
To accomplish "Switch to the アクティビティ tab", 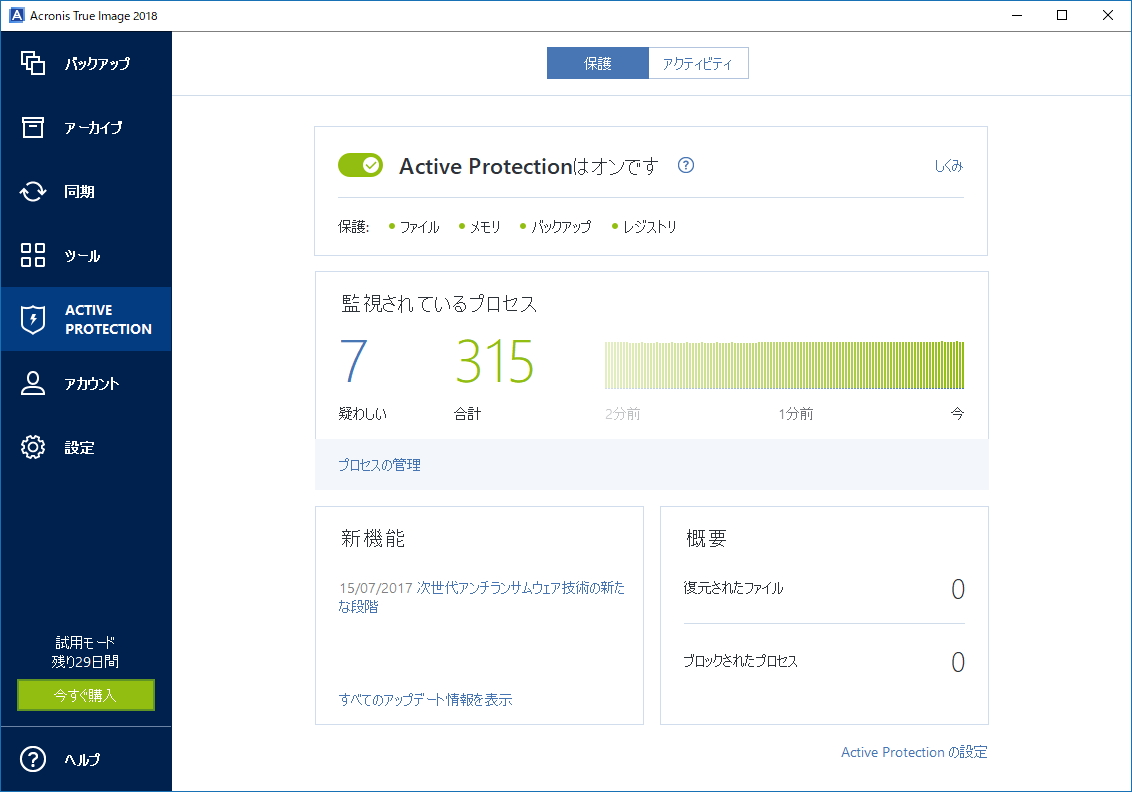I will (x=699, y=62).
